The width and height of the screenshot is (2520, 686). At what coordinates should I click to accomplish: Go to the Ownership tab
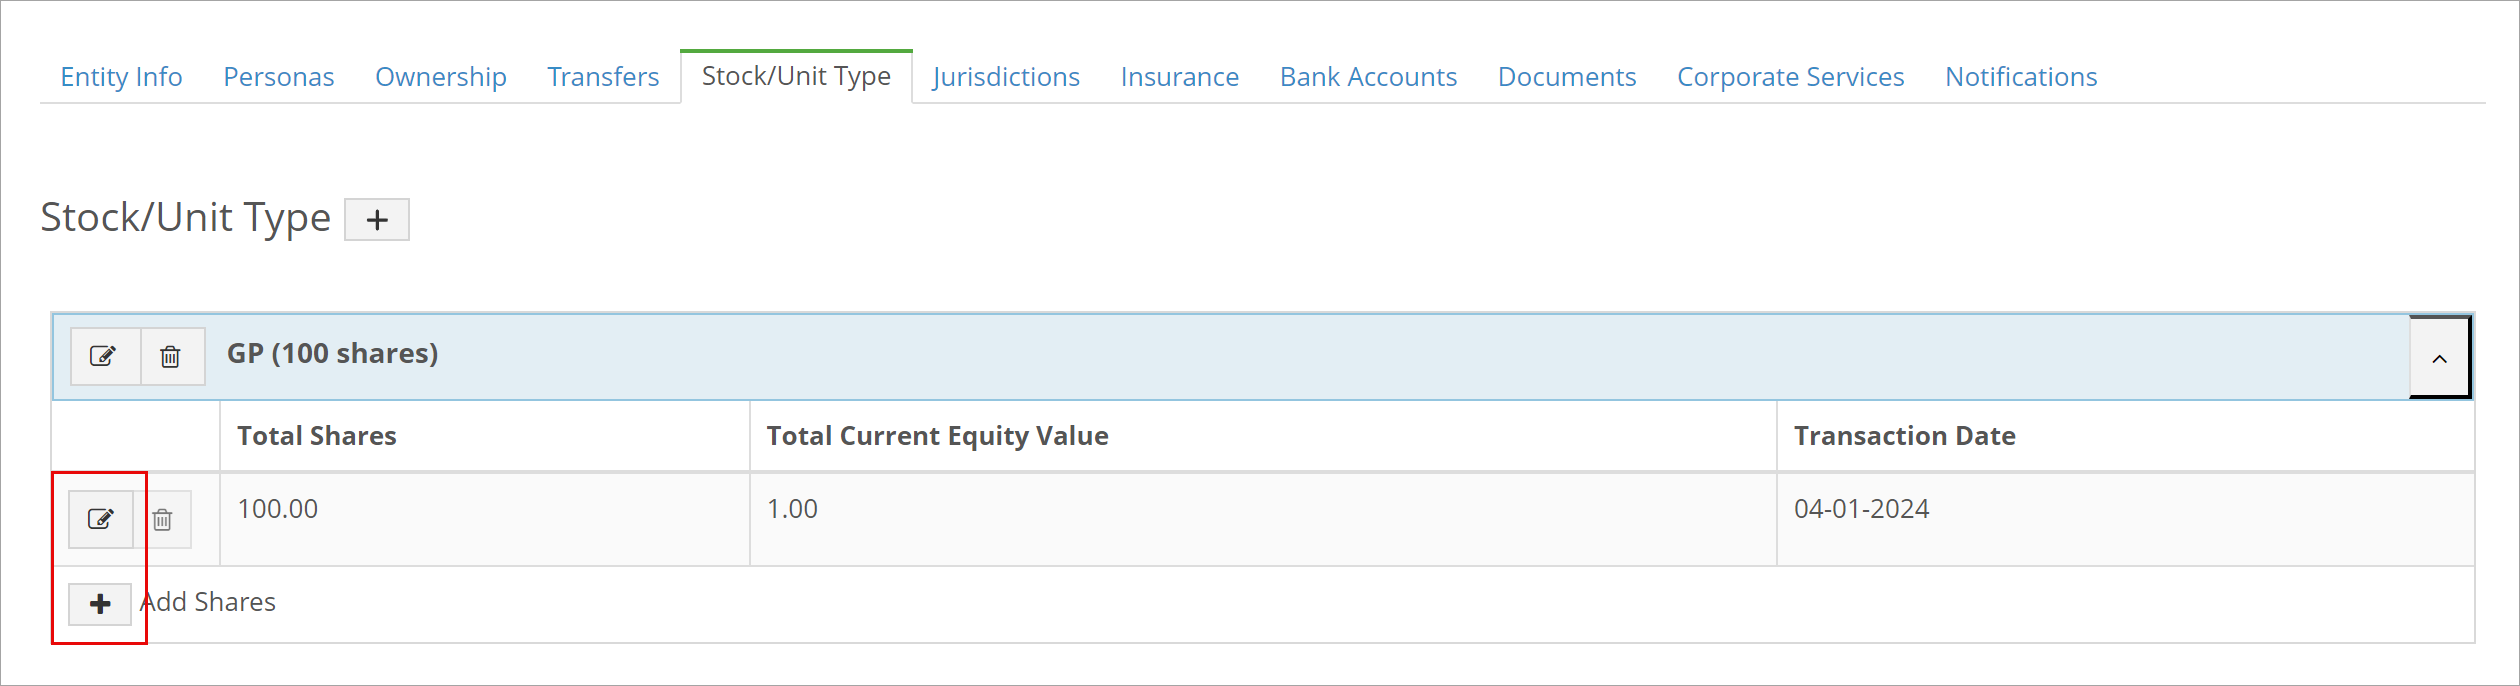[441, 77]
